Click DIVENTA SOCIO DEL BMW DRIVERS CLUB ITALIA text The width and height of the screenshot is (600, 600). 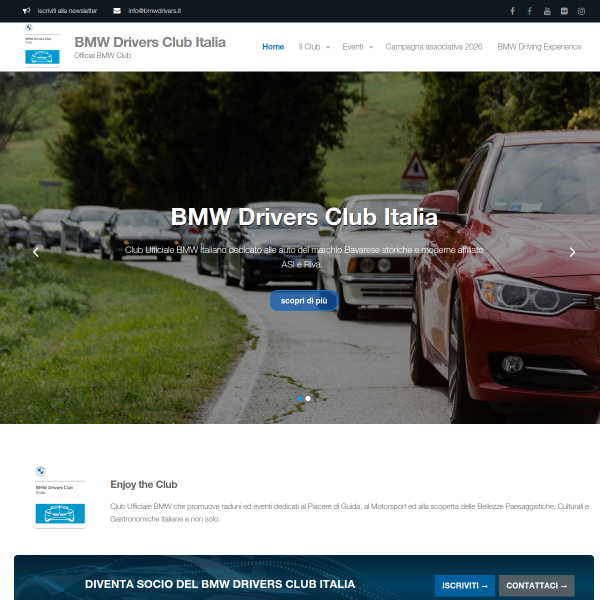click(x=220, y=584)
